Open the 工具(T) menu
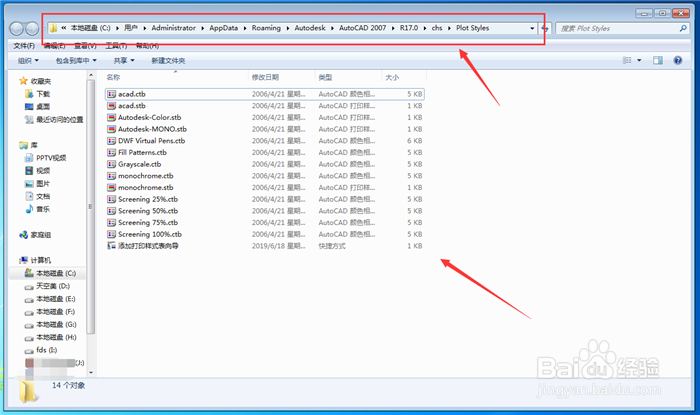Screen dimensions: 700x415 point(116,46)
